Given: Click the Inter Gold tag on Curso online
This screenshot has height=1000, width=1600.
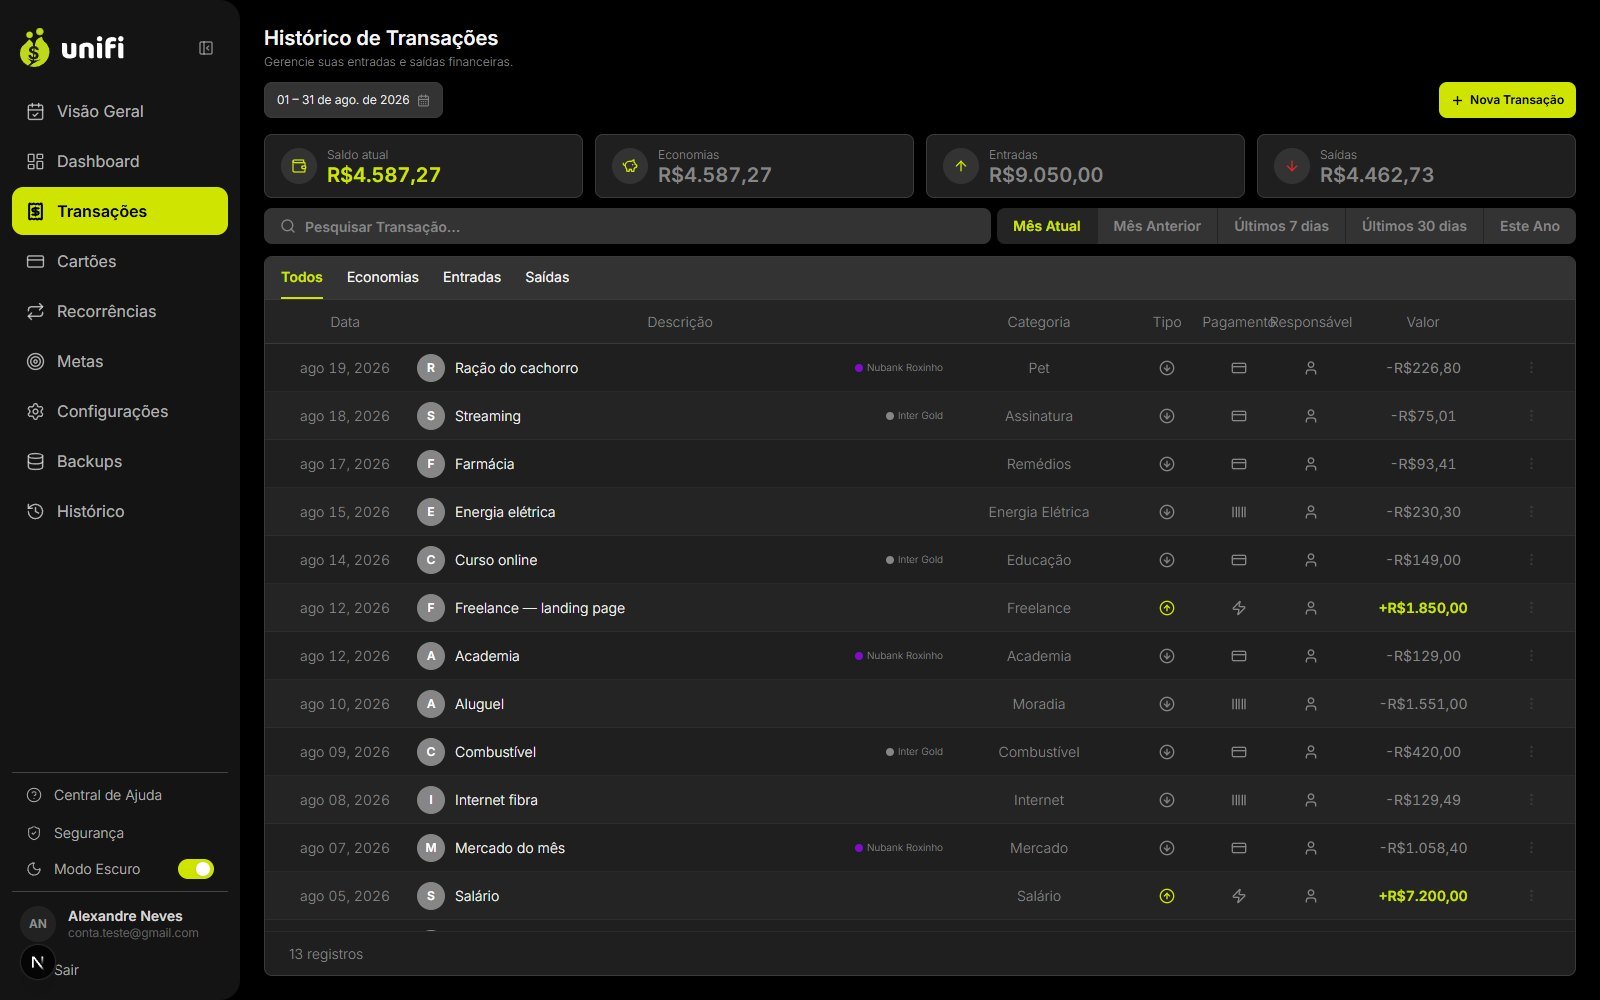Looking at the screenshot, I should point(914,560).
